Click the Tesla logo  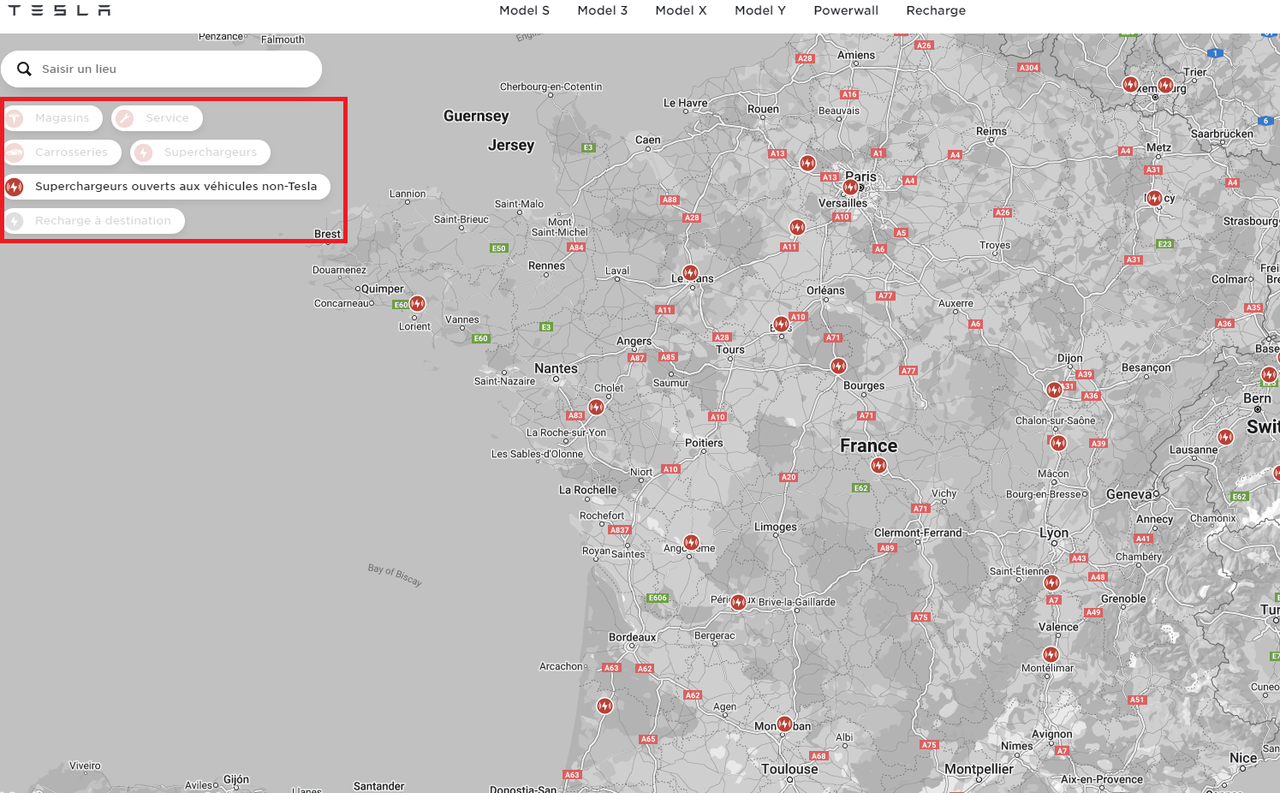tap(59, 10)
